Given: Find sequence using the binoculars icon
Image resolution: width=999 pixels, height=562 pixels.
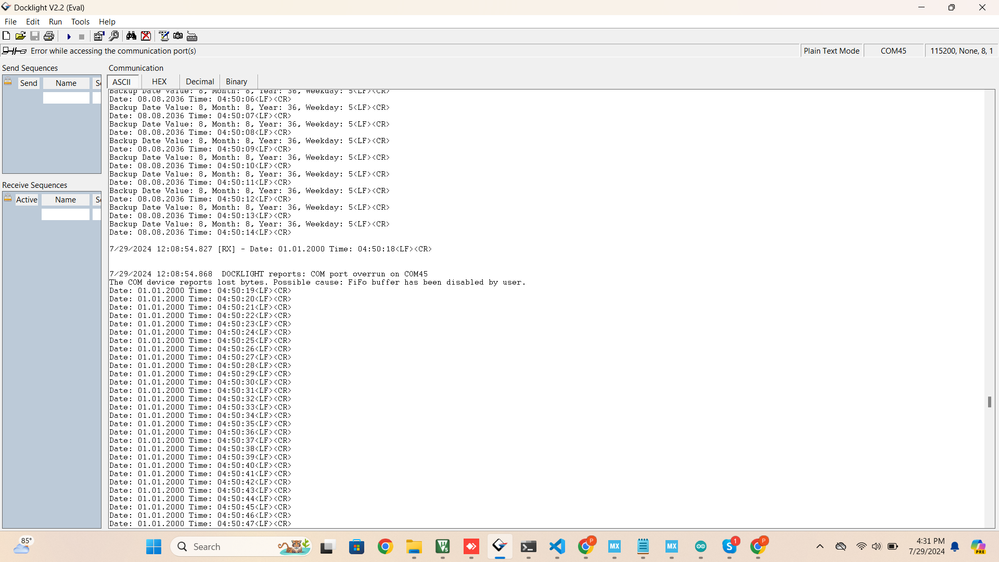Looking at the screenshot, I should tap(131, 36).
